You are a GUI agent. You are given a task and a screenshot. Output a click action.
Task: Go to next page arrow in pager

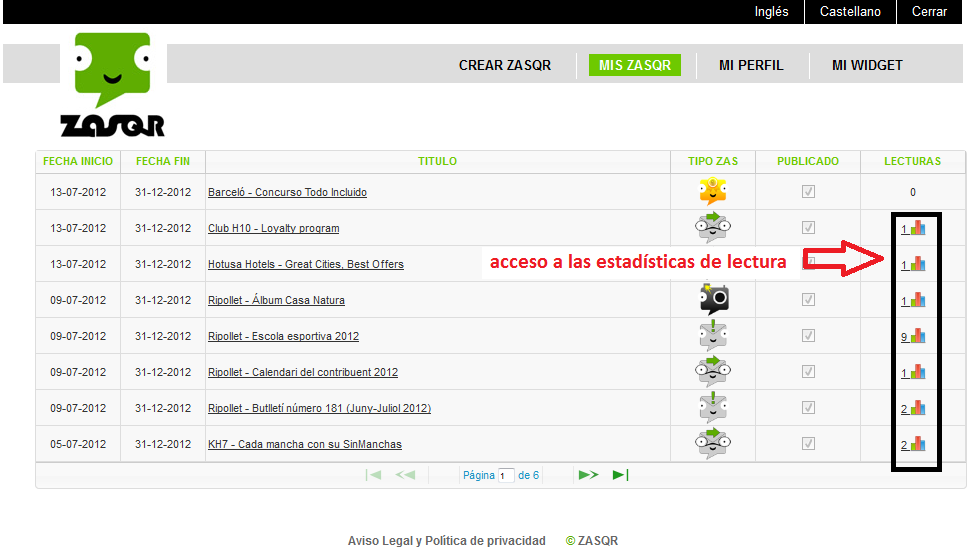588,475
